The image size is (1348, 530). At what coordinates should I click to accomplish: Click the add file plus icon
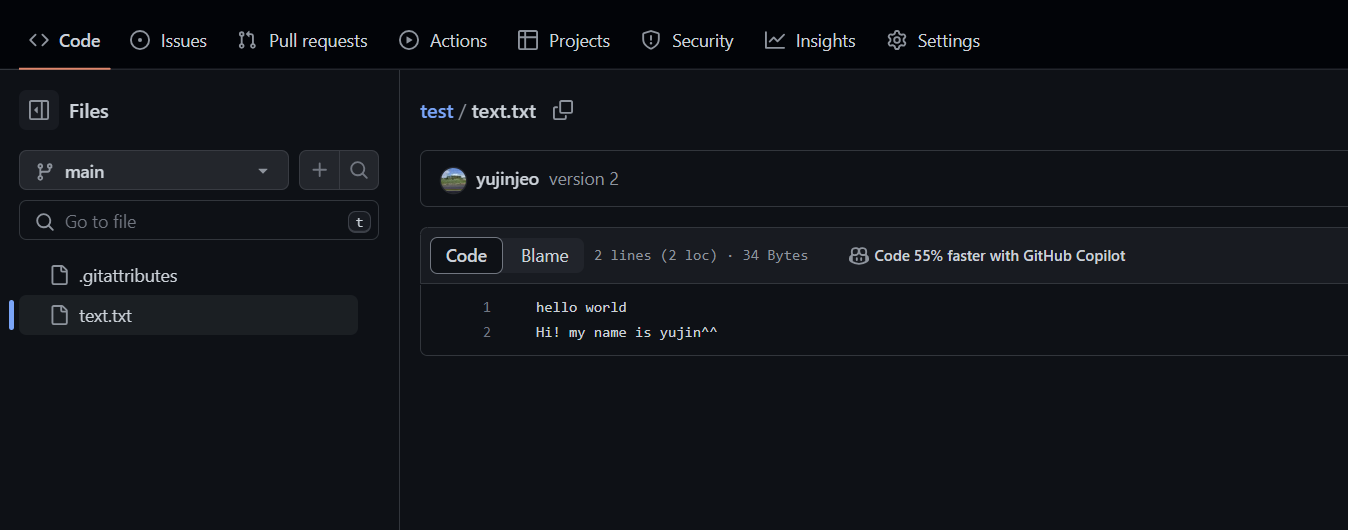click(319, 171)
